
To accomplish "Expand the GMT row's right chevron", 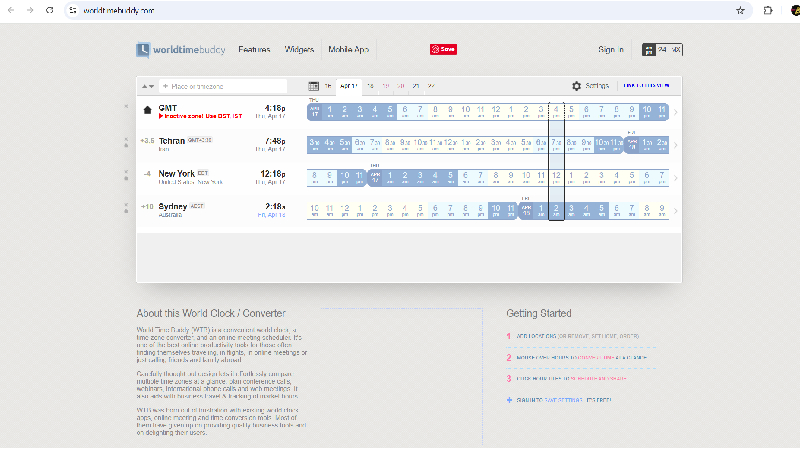I will (x=676, y=112).
